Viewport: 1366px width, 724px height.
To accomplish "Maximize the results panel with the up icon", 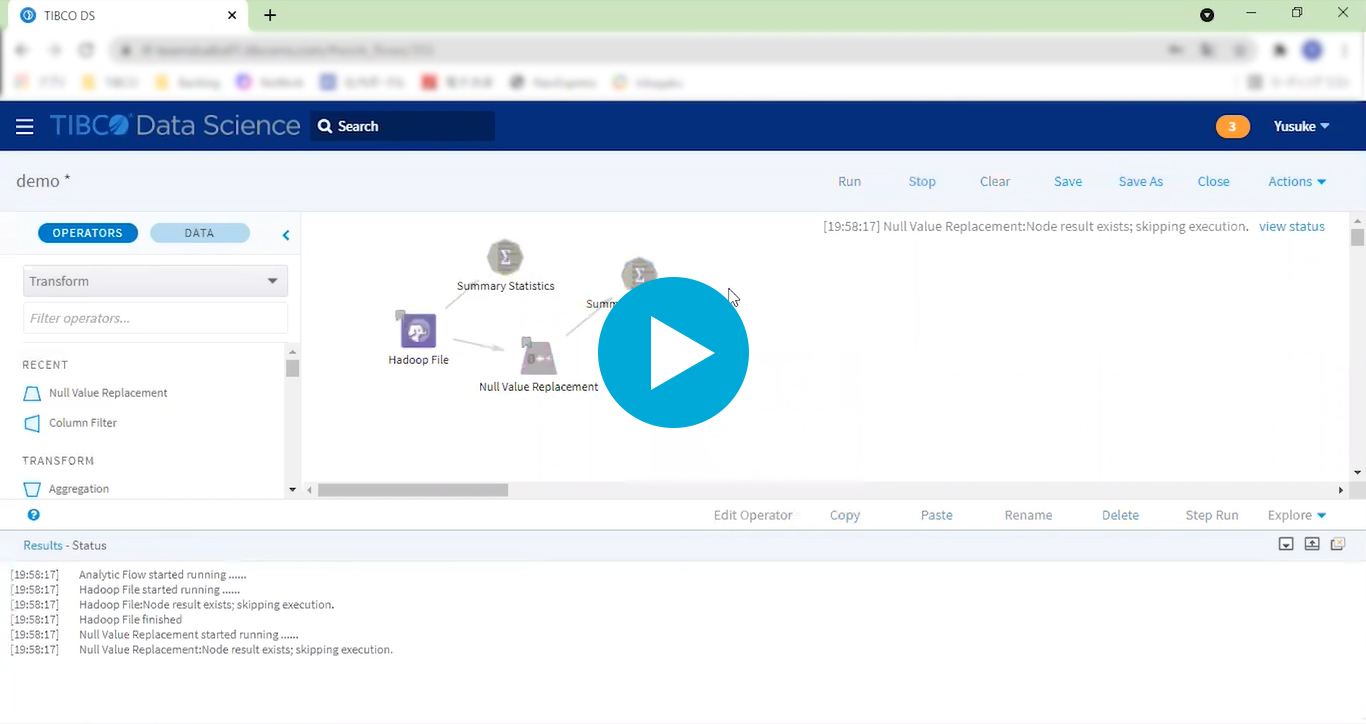I will pos(1312,544).
